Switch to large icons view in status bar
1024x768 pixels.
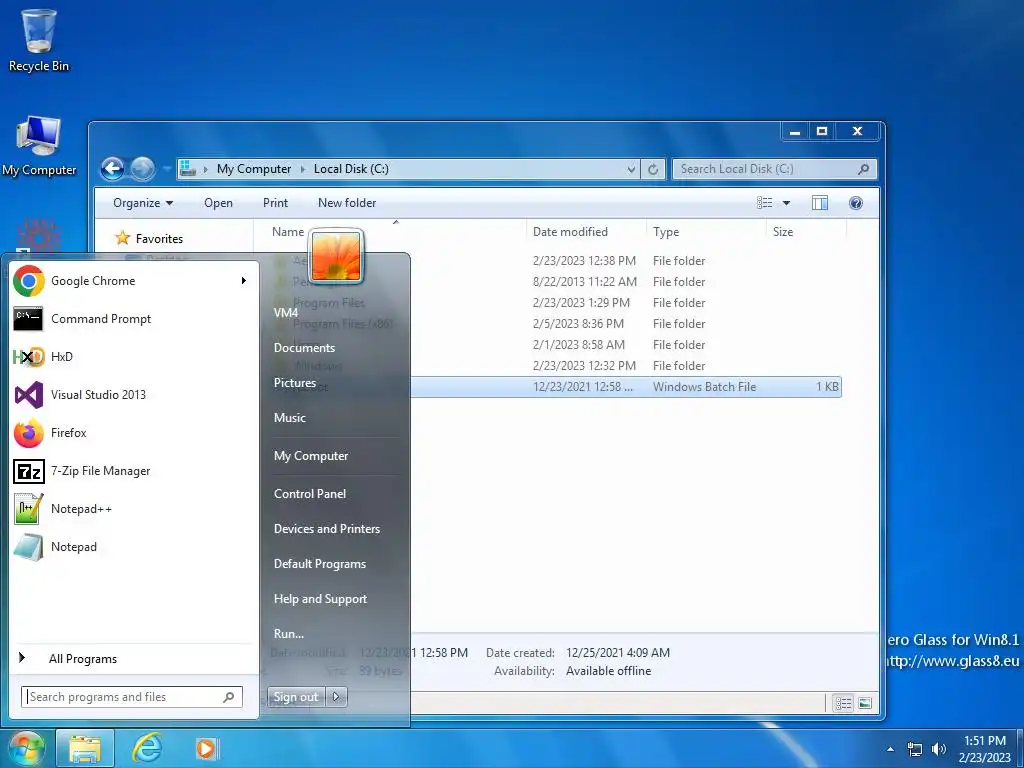click(865, 703)
